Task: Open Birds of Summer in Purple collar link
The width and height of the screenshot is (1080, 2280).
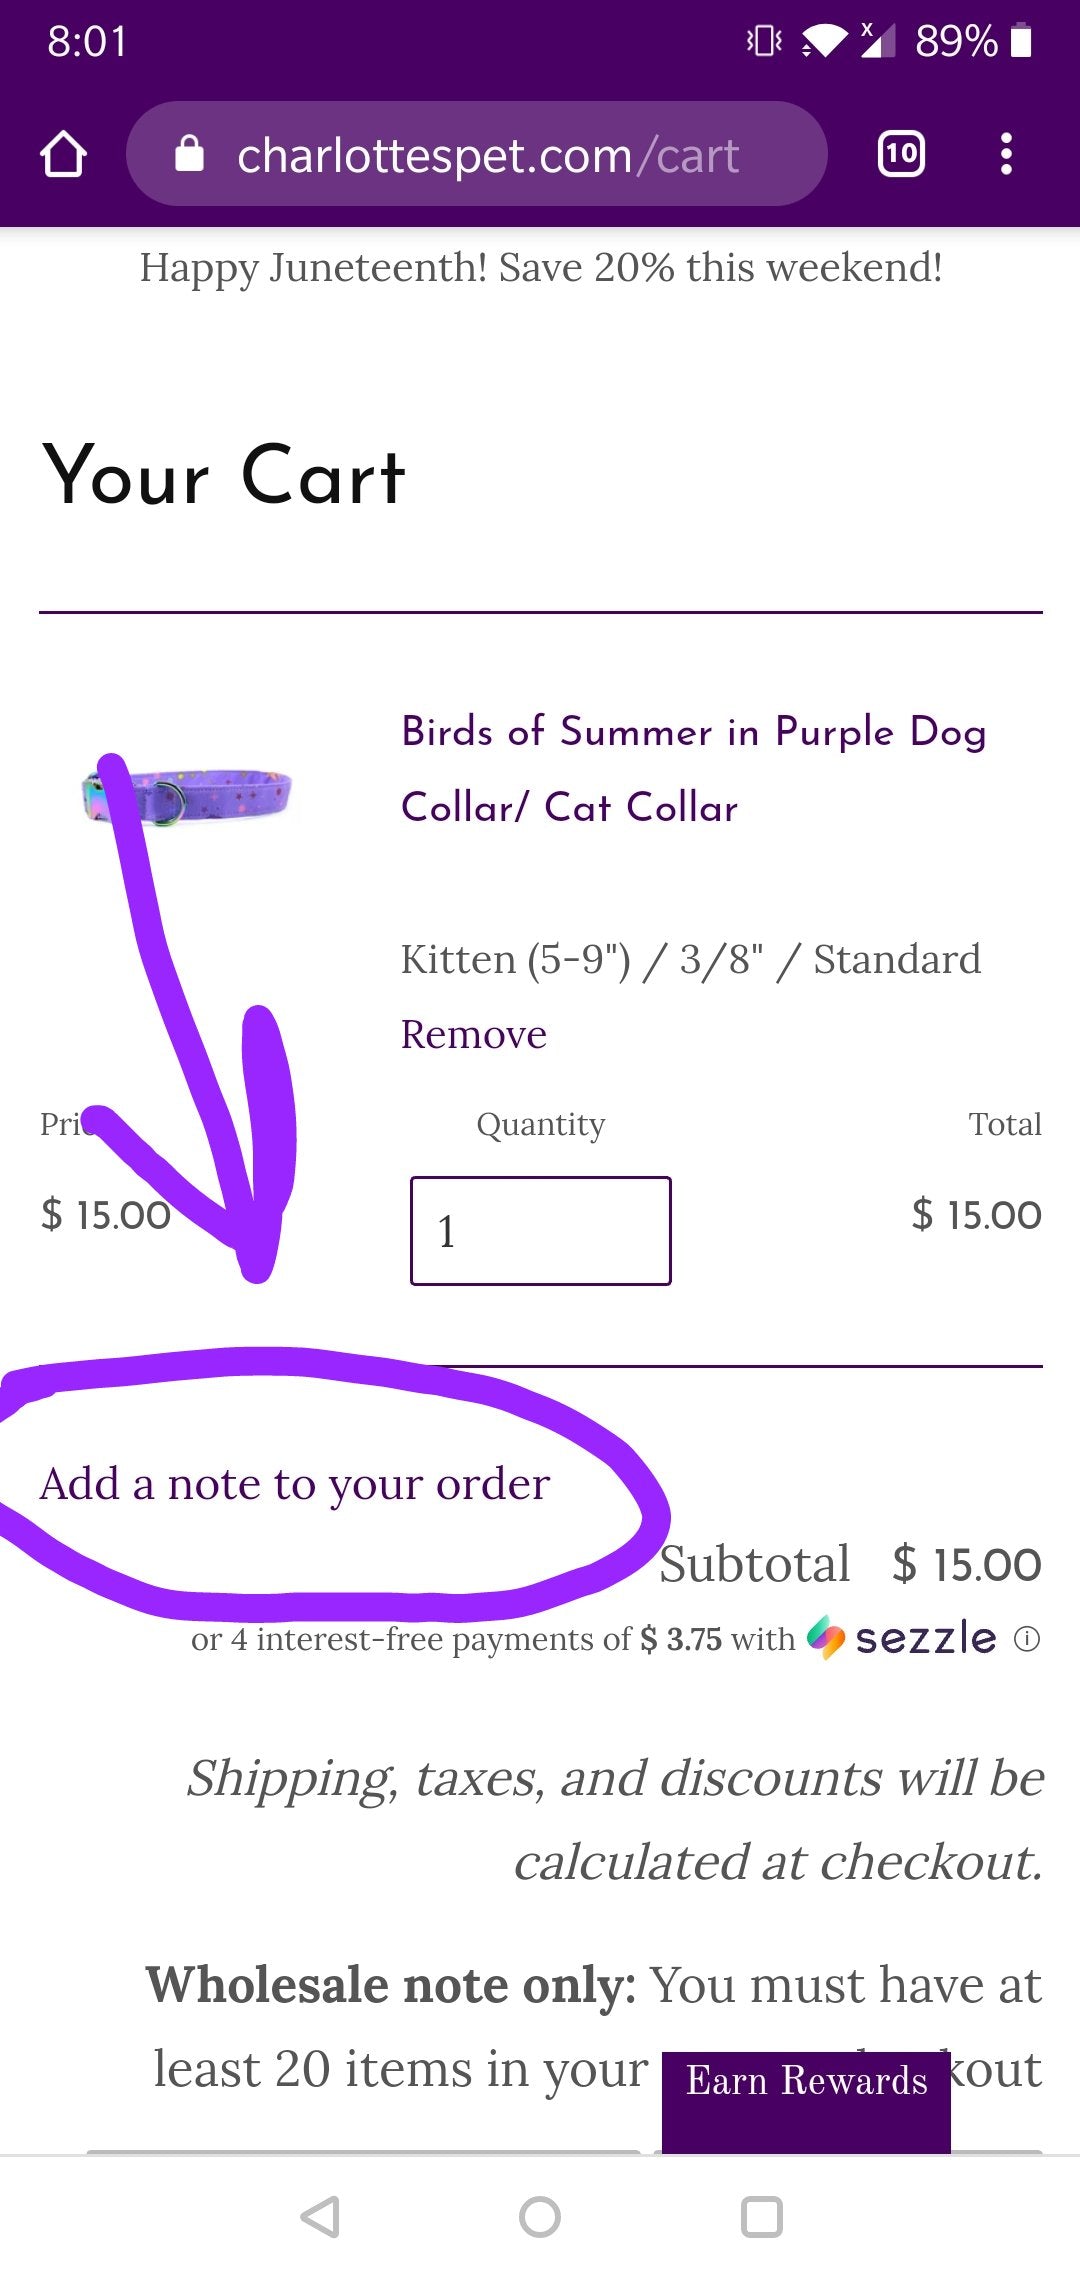Action: pyautogui.click(x=693, y=769)
